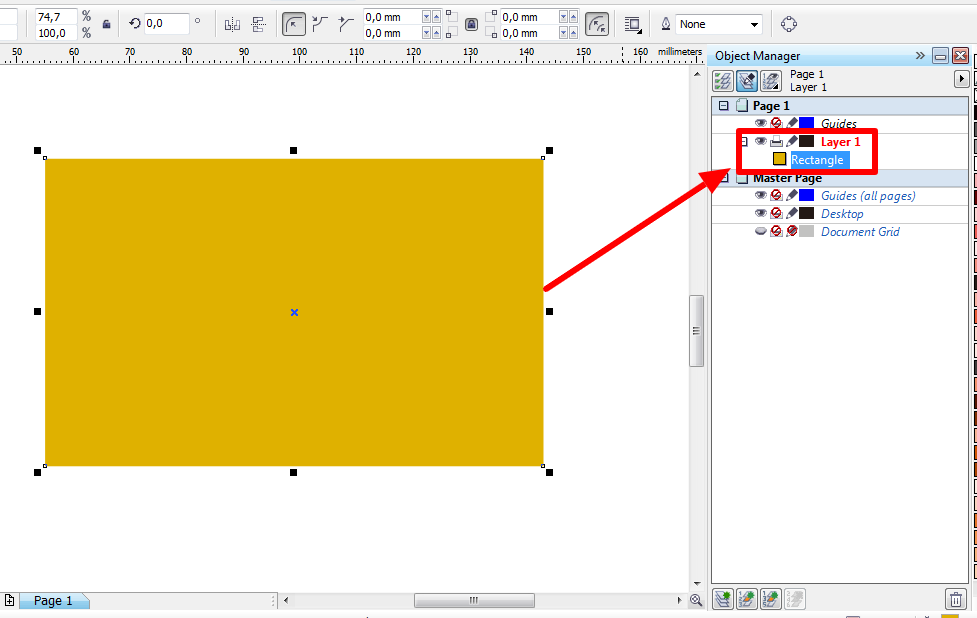This screenshot has height=618, width=977.
Task: Click the blue Guides layer color swatch
Action: click(x=806, y=123)
